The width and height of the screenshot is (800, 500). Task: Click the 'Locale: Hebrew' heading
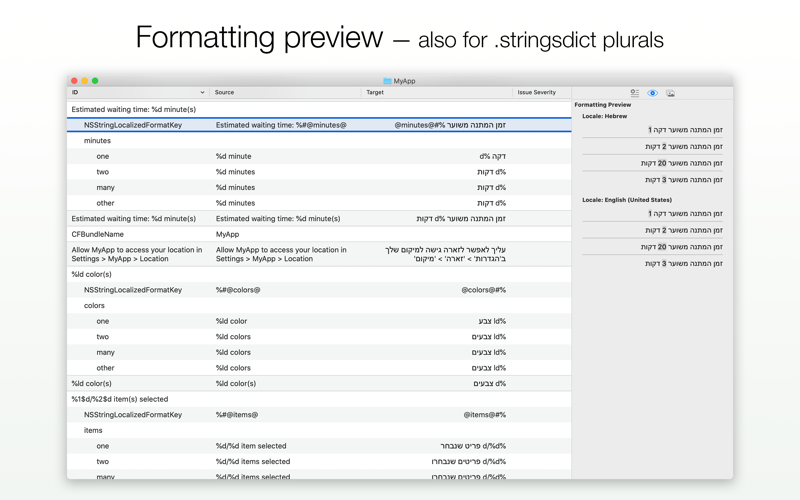(604, 116)
